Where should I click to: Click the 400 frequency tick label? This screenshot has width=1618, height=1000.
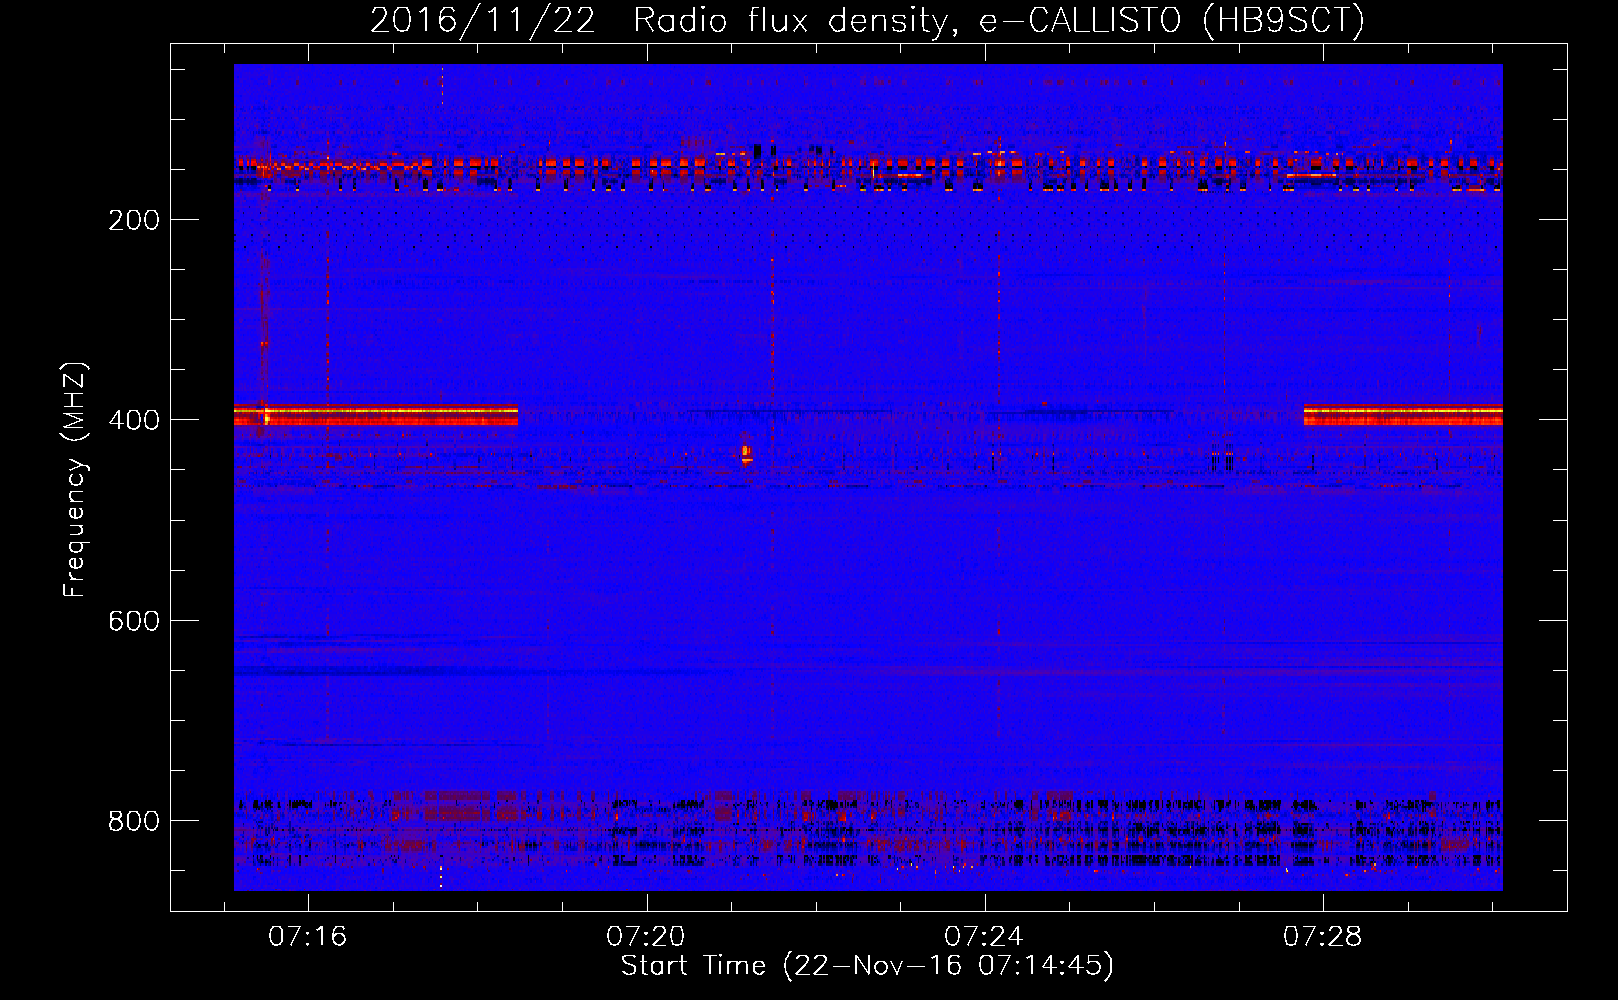[x=134, y=420]
